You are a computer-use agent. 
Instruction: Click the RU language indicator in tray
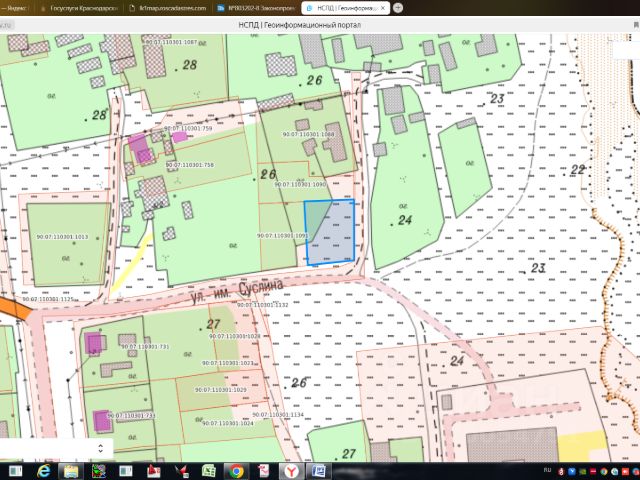pos(547,470)
